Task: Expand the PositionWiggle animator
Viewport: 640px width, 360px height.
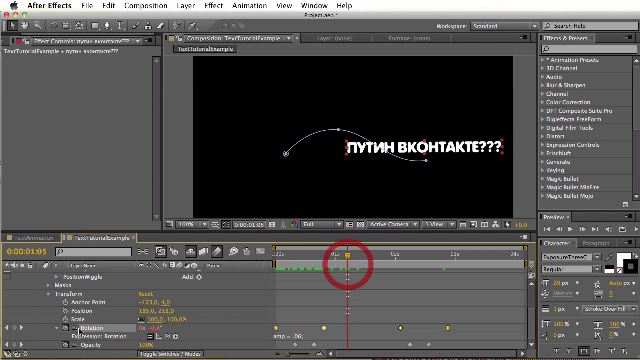Action: pyautogui.click(x=56, y=277)
